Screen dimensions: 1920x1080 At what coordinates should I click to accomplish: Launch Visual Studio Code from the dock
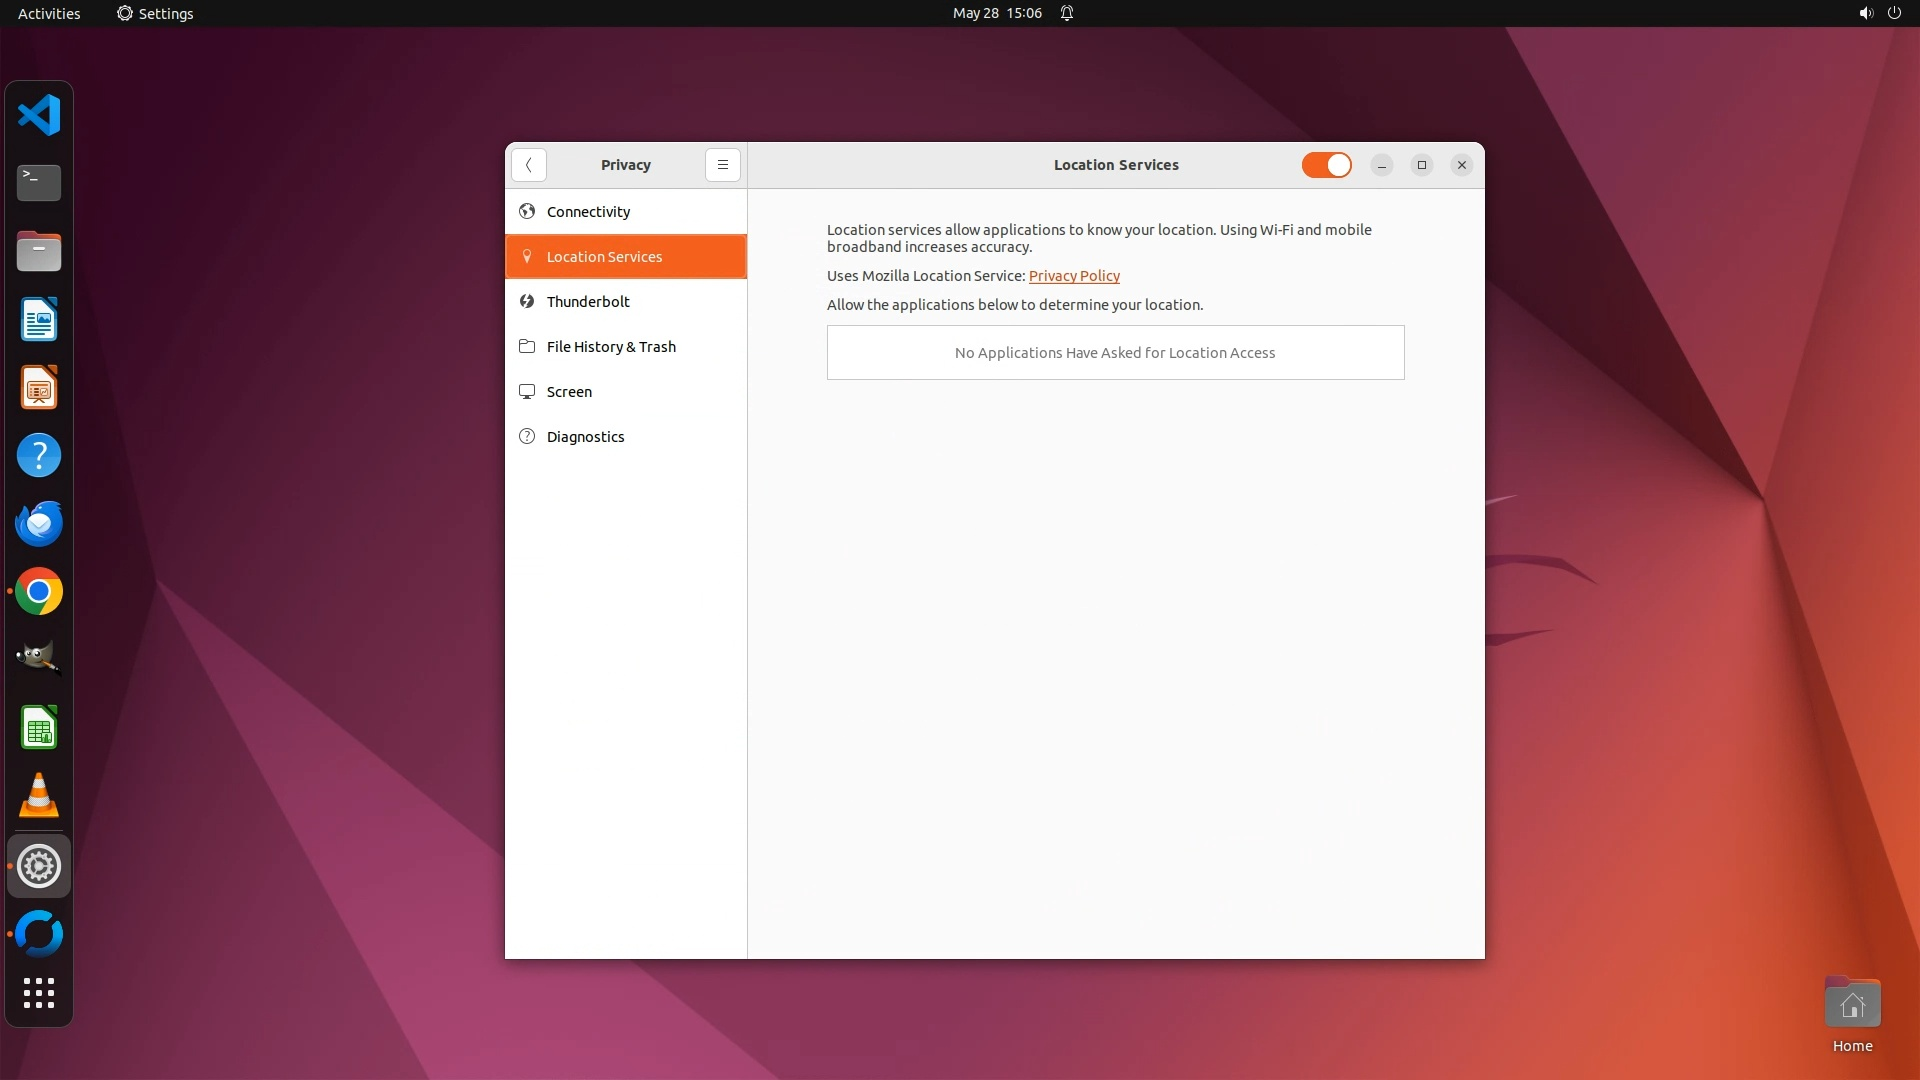[39, 115]
